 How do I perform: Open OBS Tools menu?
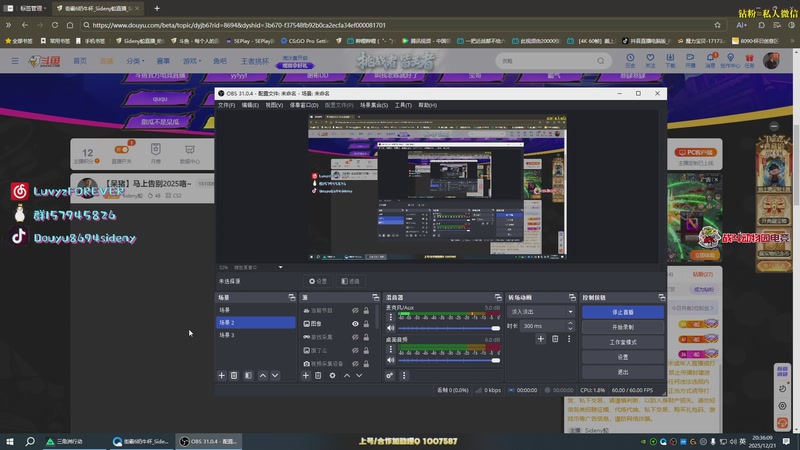pyautogui.click(x=403, y=105)
